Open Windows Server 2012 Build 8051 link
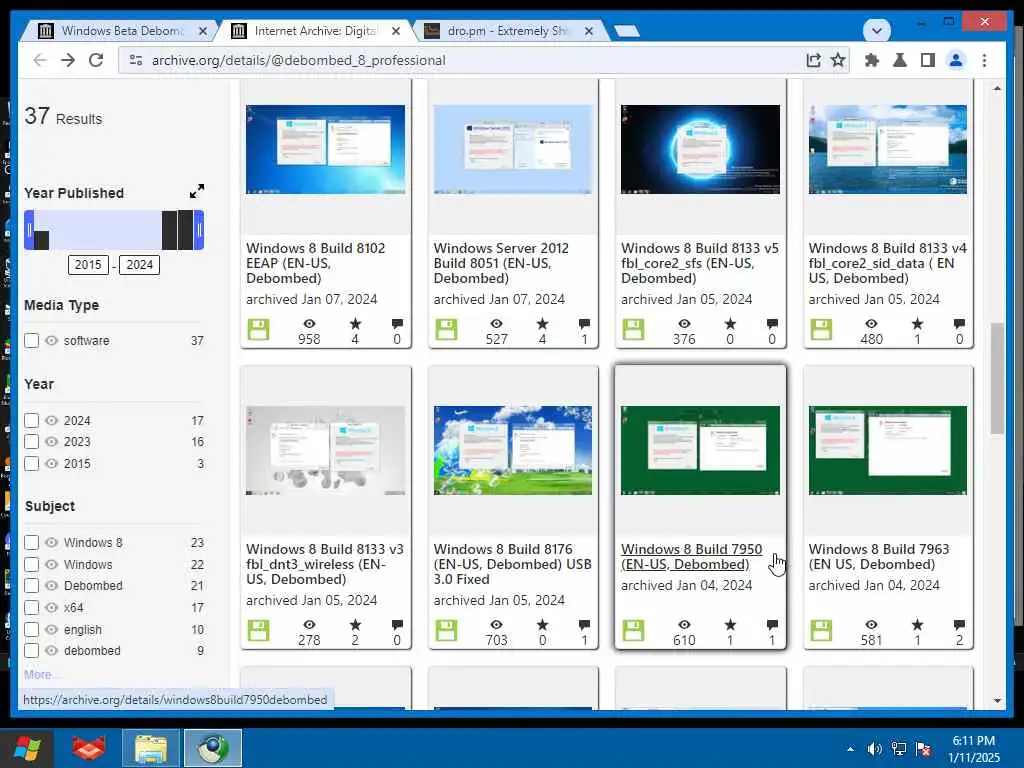 point(501,263)
